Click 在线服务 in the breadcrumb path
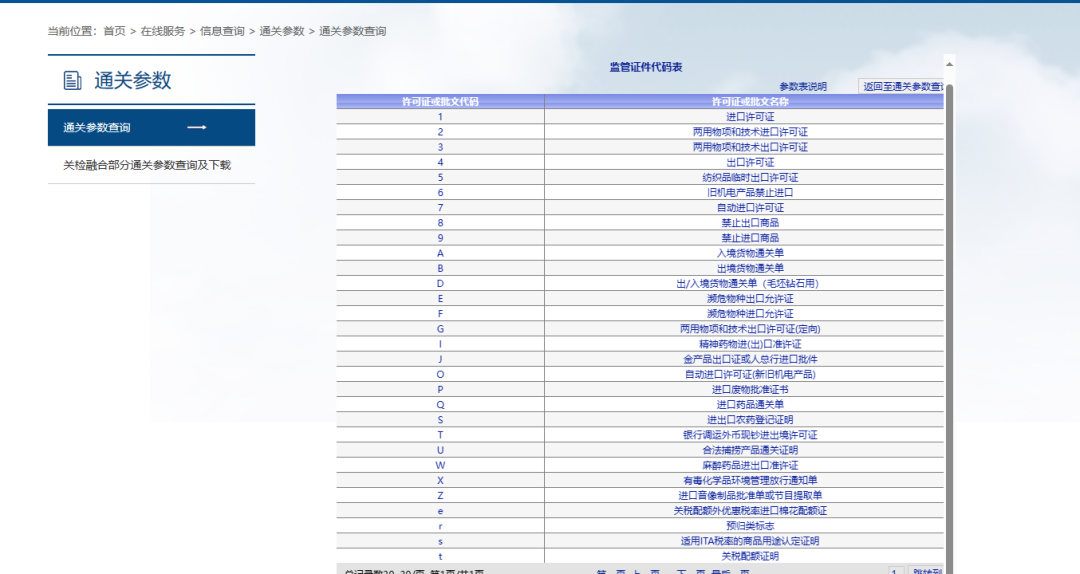Viewport: 1080px width, 574px height. (162, 31)
